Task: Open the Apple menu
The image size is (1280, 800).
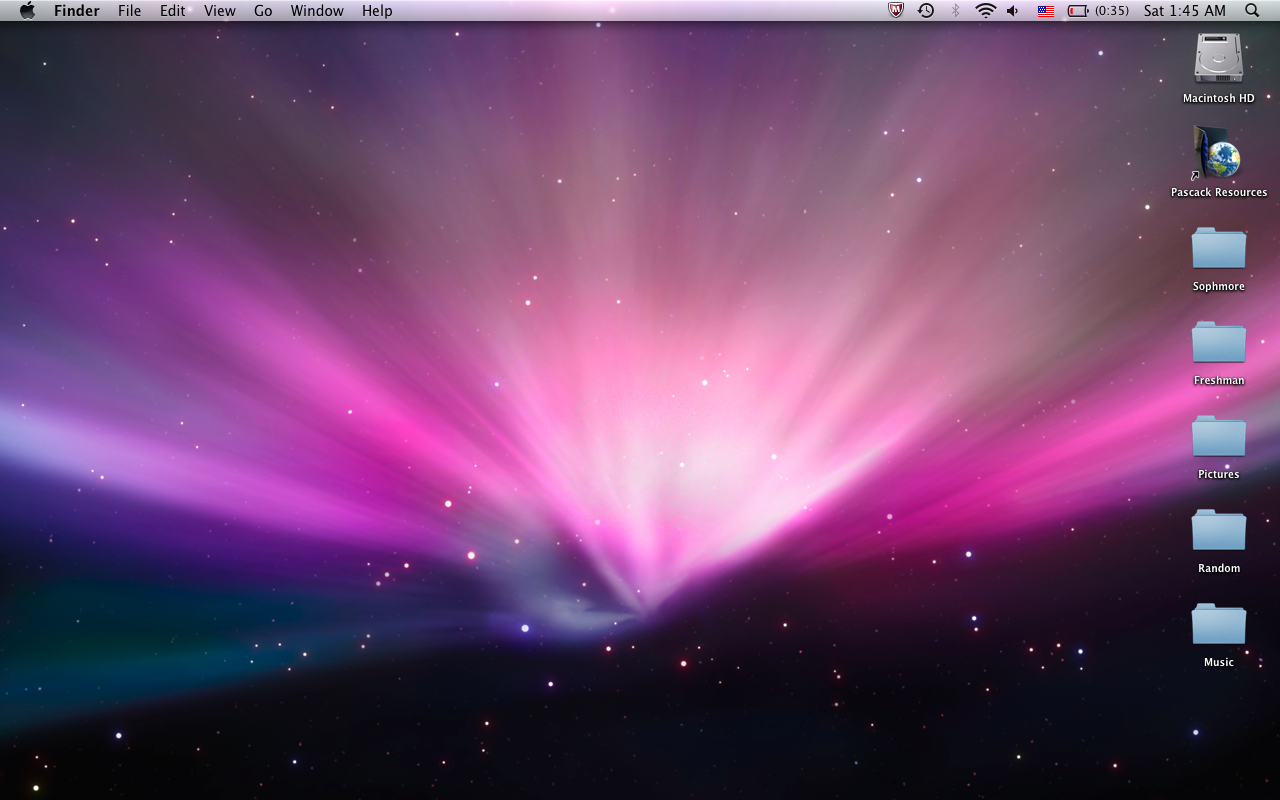Action: coord(27,10)
